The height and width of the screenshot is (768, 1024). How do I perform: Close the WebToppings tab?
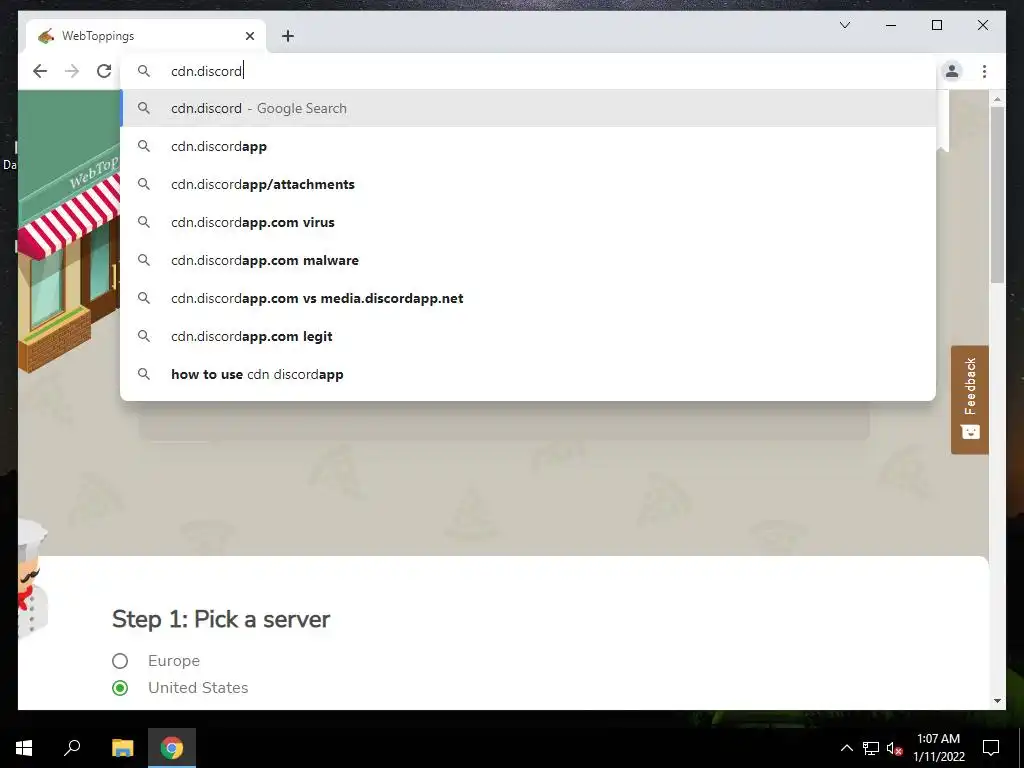[249, 36]
